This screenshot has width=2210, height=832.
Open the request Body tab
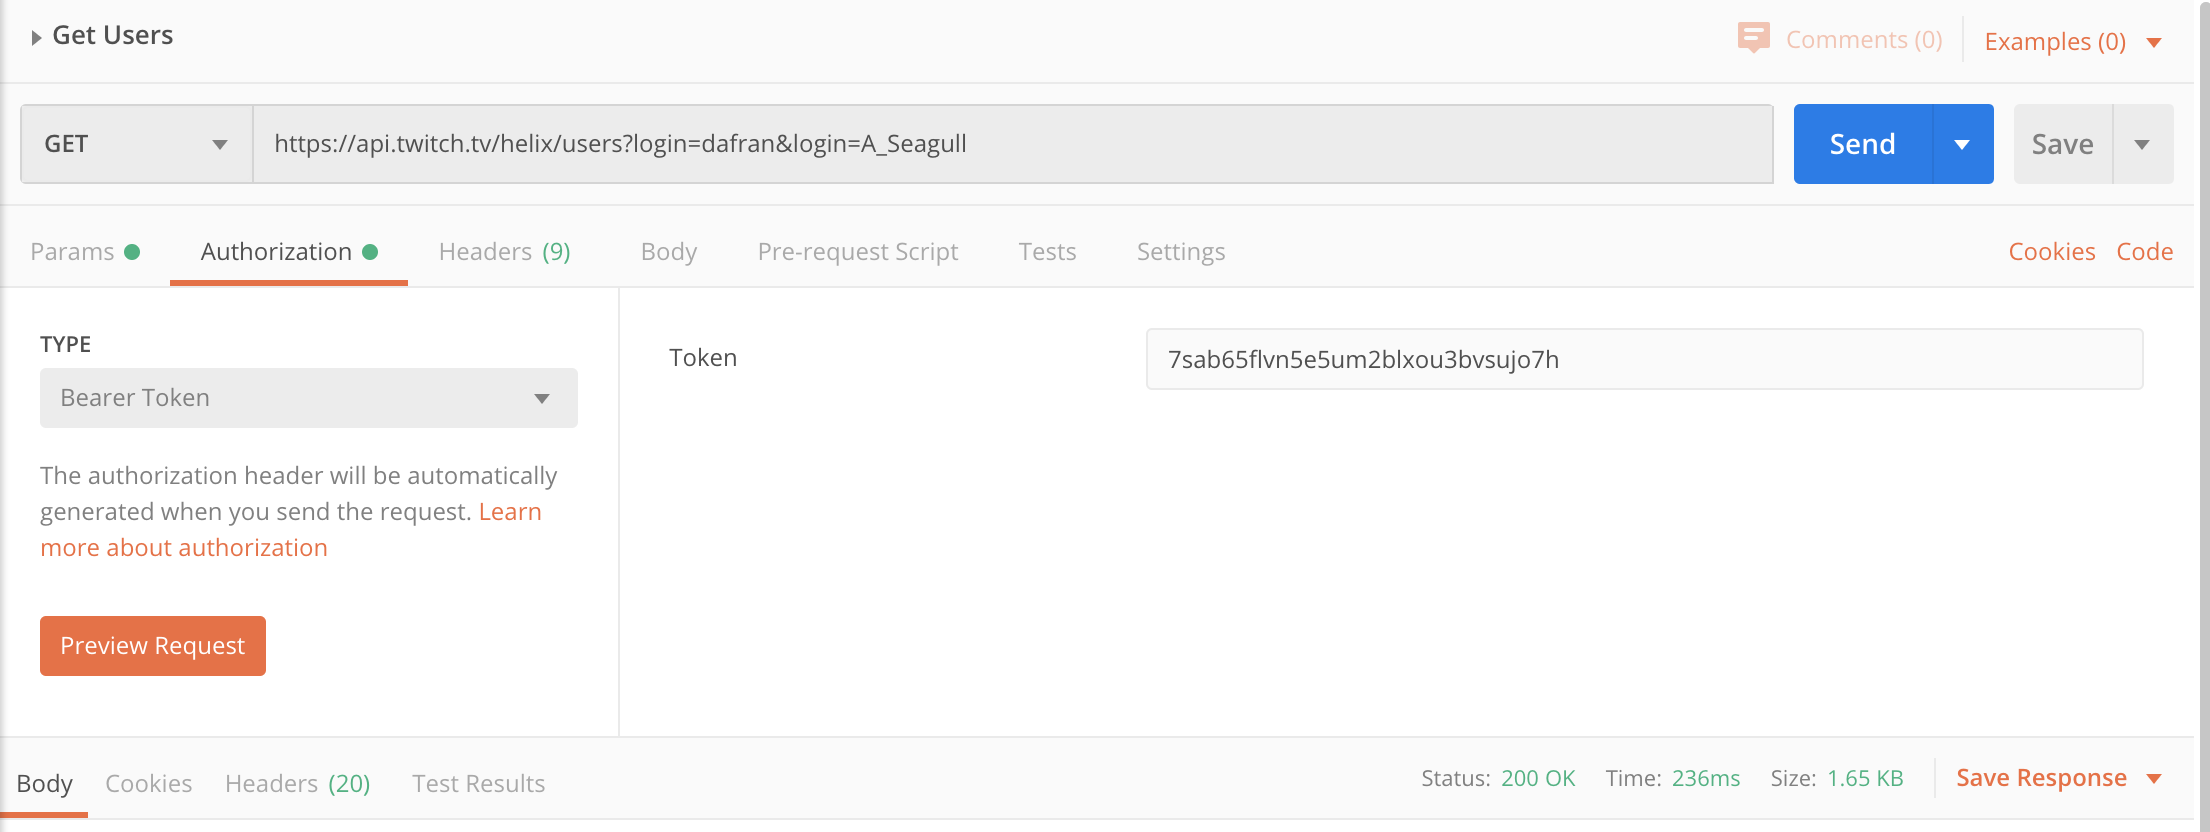tap(669, 252)
